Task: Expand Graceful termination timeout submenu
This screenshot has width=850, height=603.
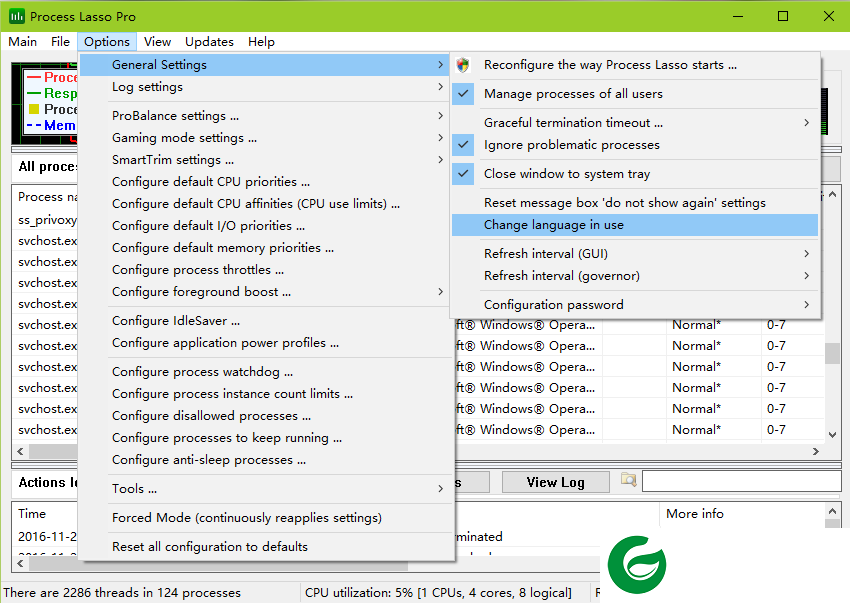Action: click(635, 123)
